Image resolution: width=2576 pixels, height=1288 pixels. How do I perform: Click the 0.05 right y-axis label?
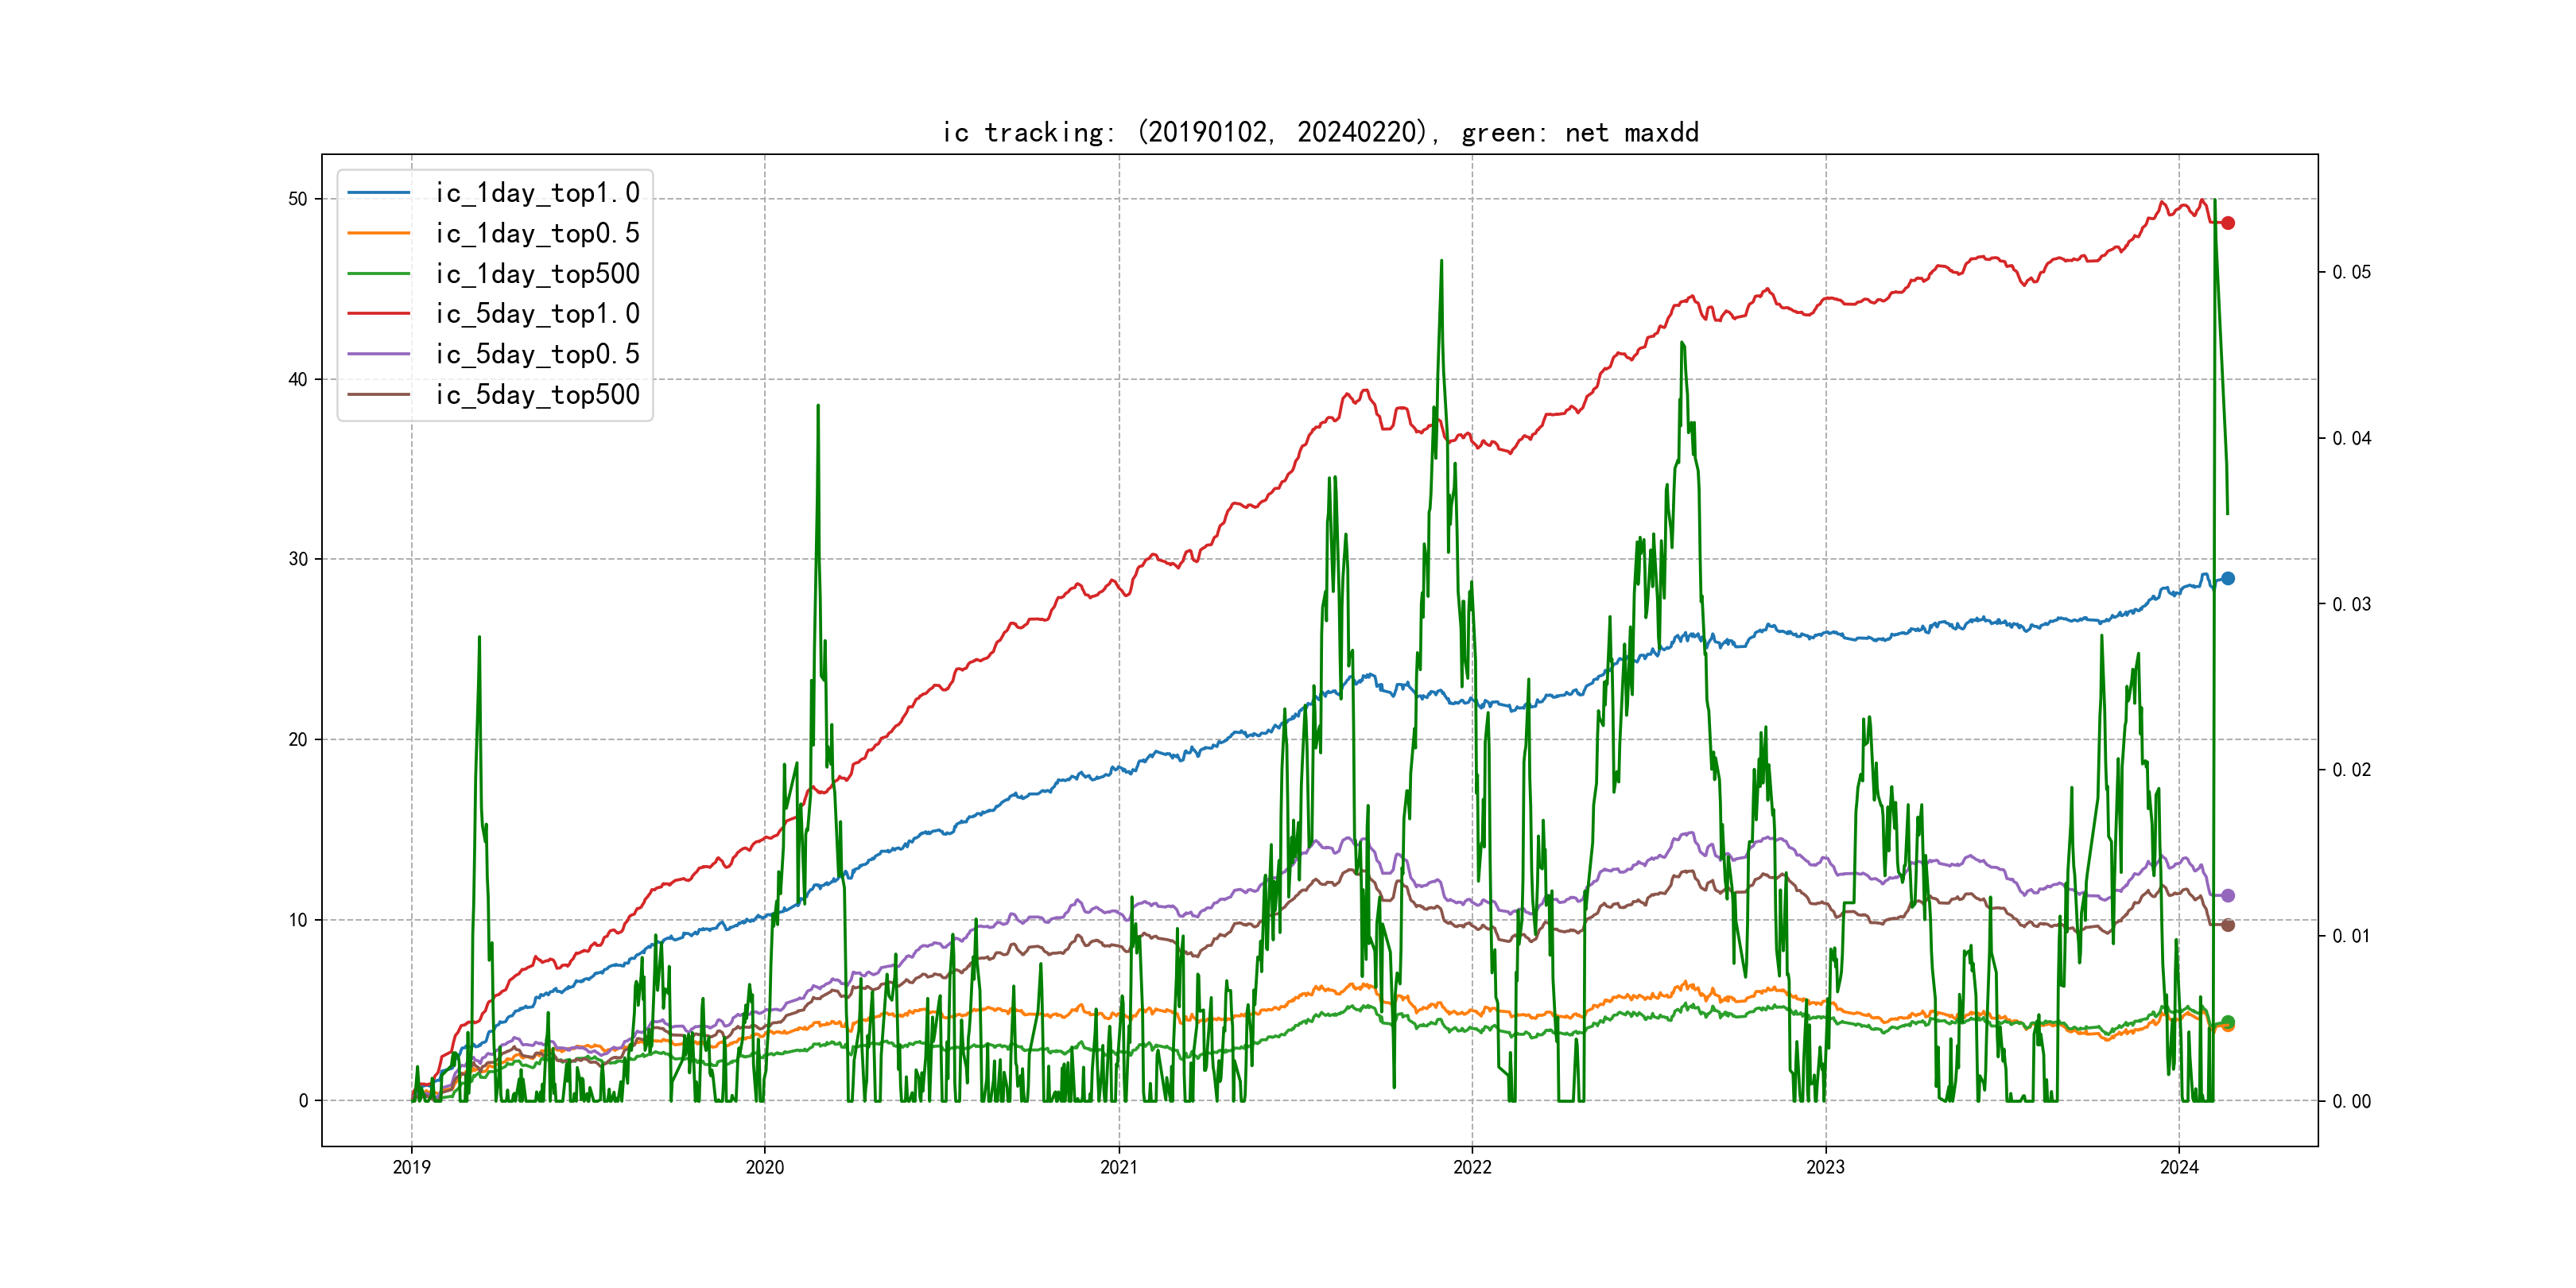pyautogui.click(x=2351, y=272)
